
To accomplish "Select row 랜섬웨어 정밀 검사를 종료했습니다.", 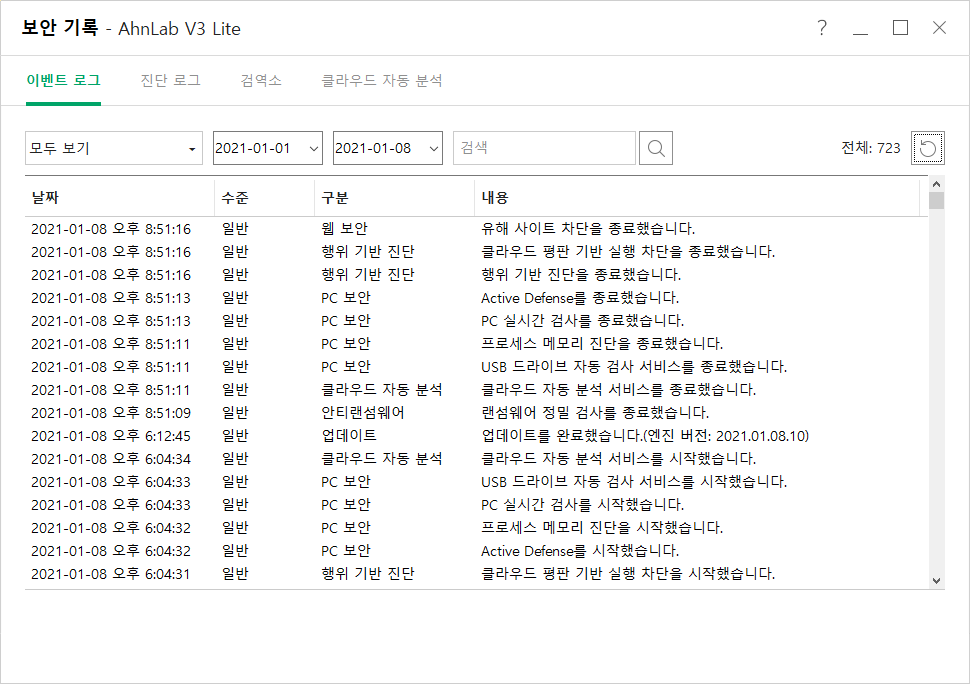I will tap(476, 413).
